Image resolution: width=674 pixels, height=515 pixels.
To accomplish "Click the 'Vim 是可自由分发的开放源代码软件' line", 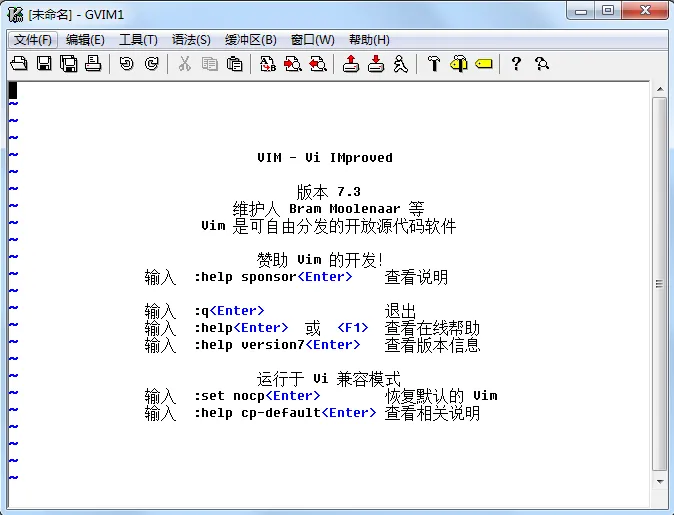I will 328,226.
